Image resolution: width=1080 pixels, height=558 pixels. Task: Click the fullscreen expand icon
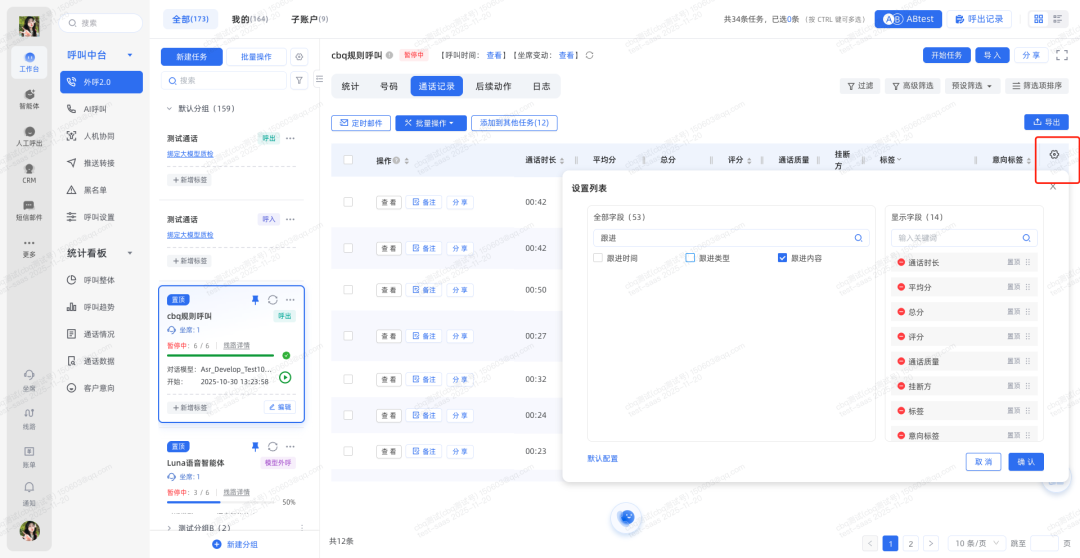coord(1060,55)
